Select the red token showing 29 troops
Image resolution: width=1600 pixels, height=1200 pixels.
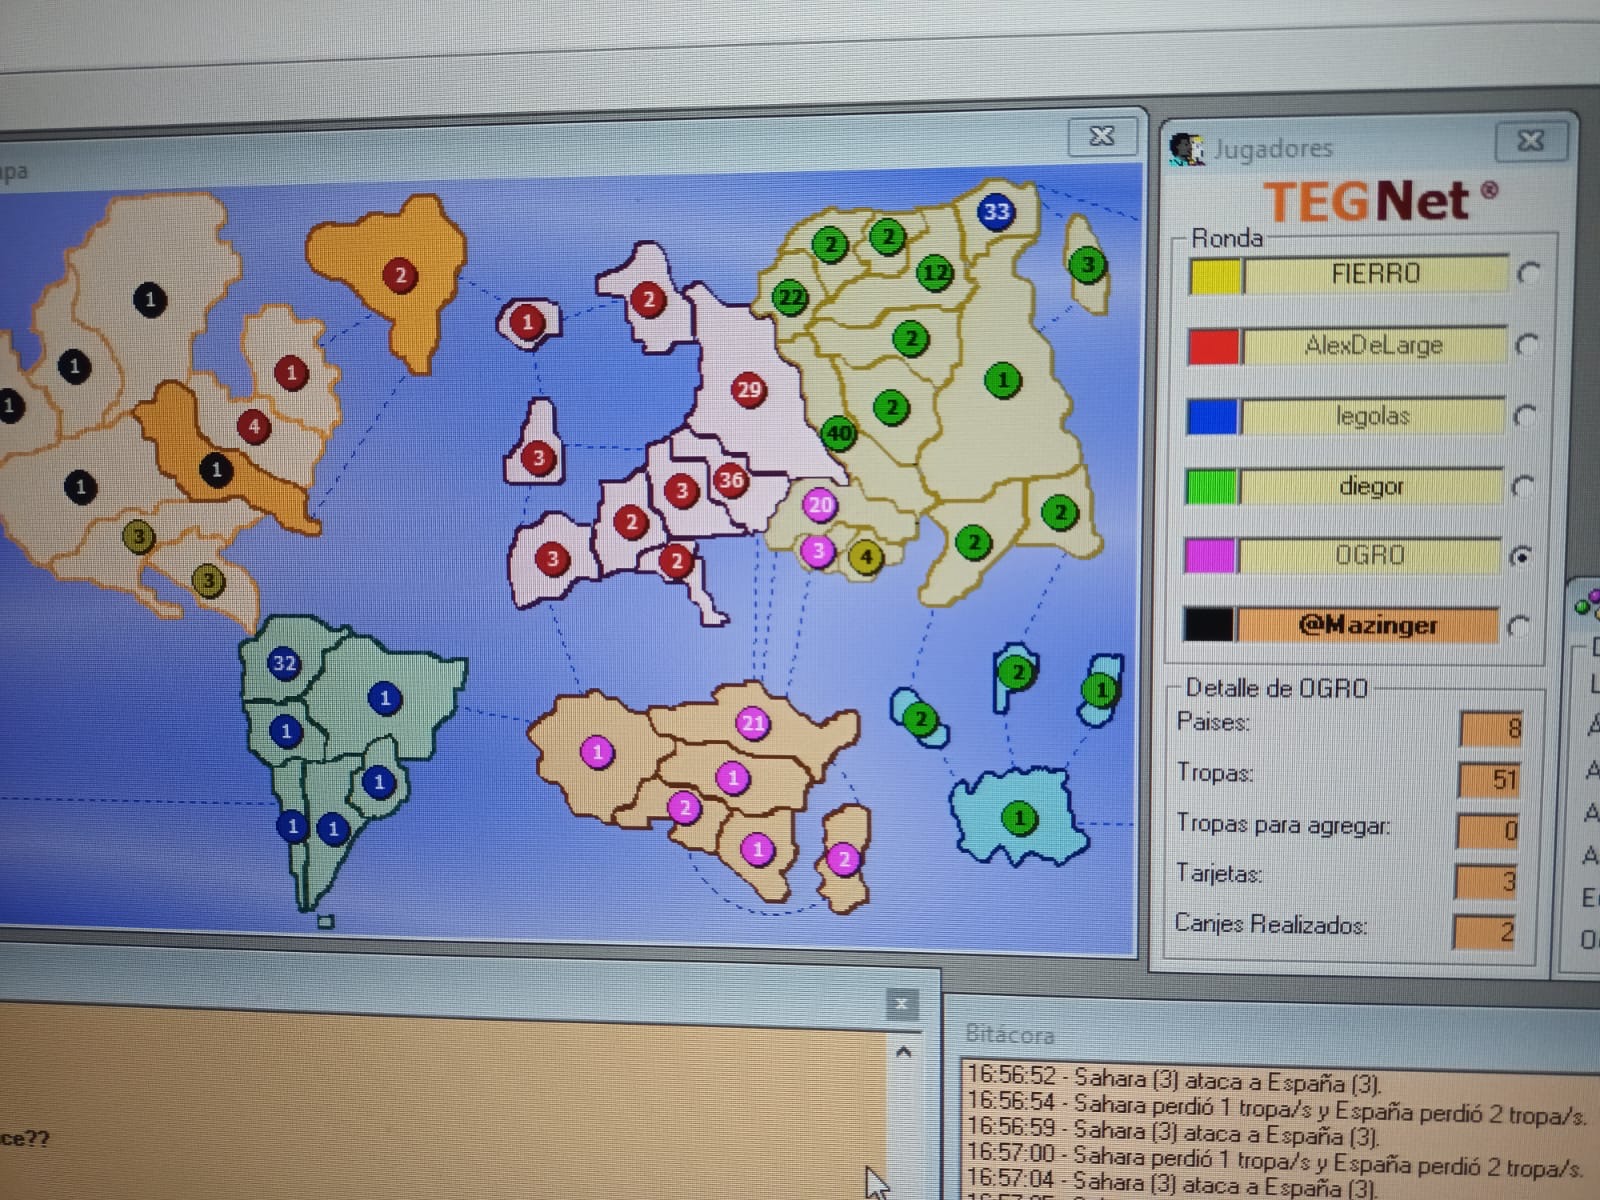point(748,390)
